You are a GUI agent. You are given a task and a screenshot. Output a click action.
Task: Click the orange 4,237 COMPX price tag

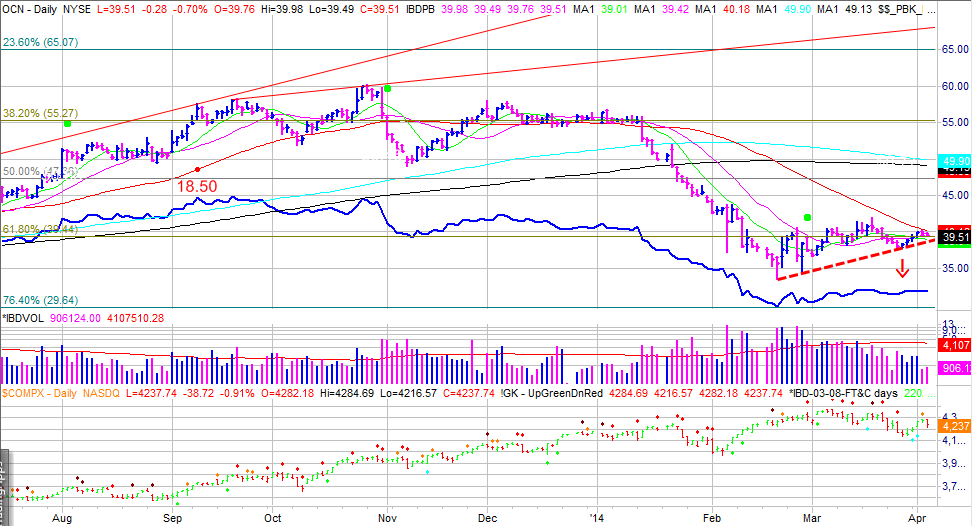[x=956, y=426]
